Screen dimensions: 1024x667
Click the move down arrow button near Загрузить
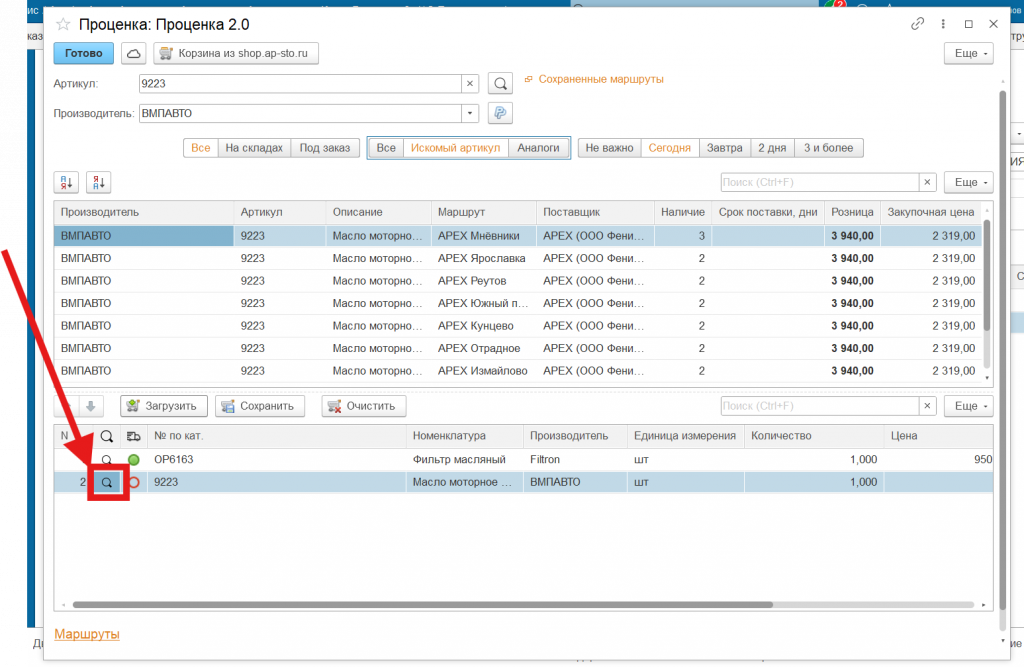[x=90, y=406]
